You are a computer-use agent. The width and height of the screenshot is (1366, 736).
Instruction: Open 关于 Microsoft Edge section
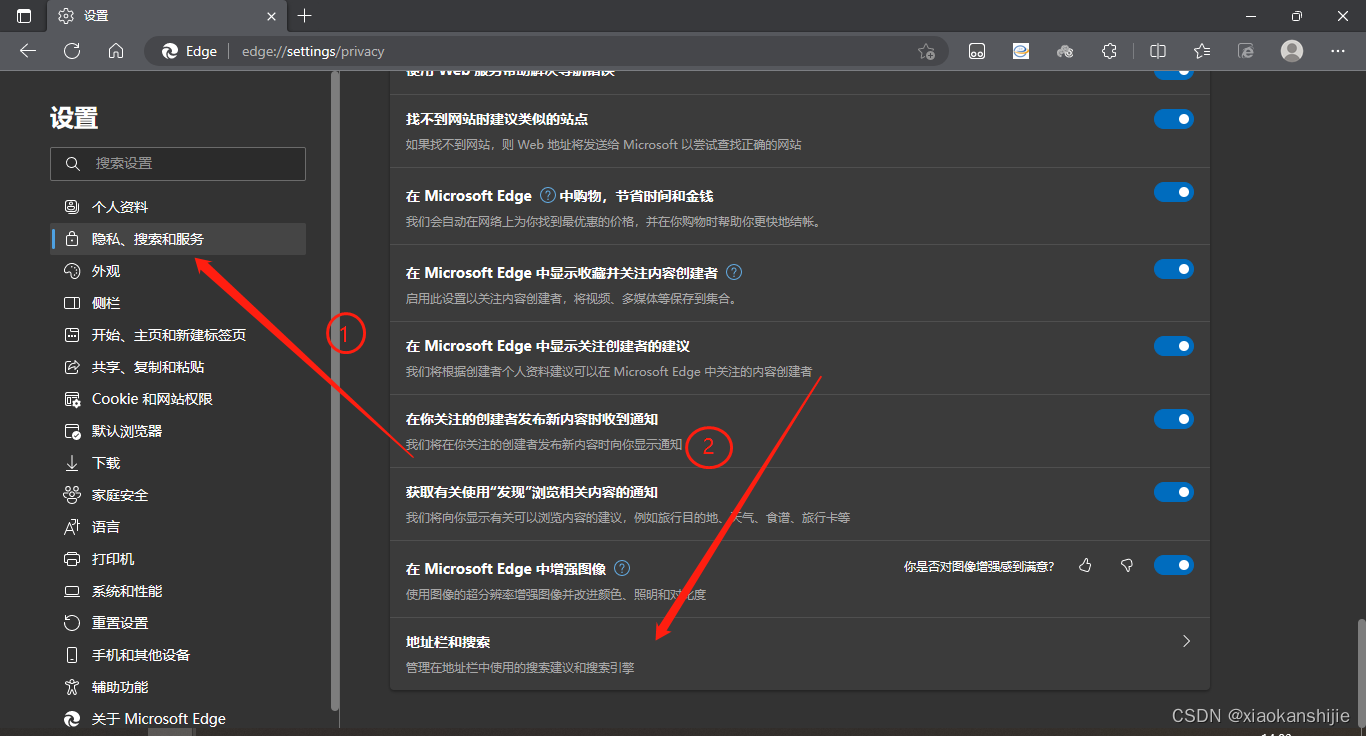point(178,719)
